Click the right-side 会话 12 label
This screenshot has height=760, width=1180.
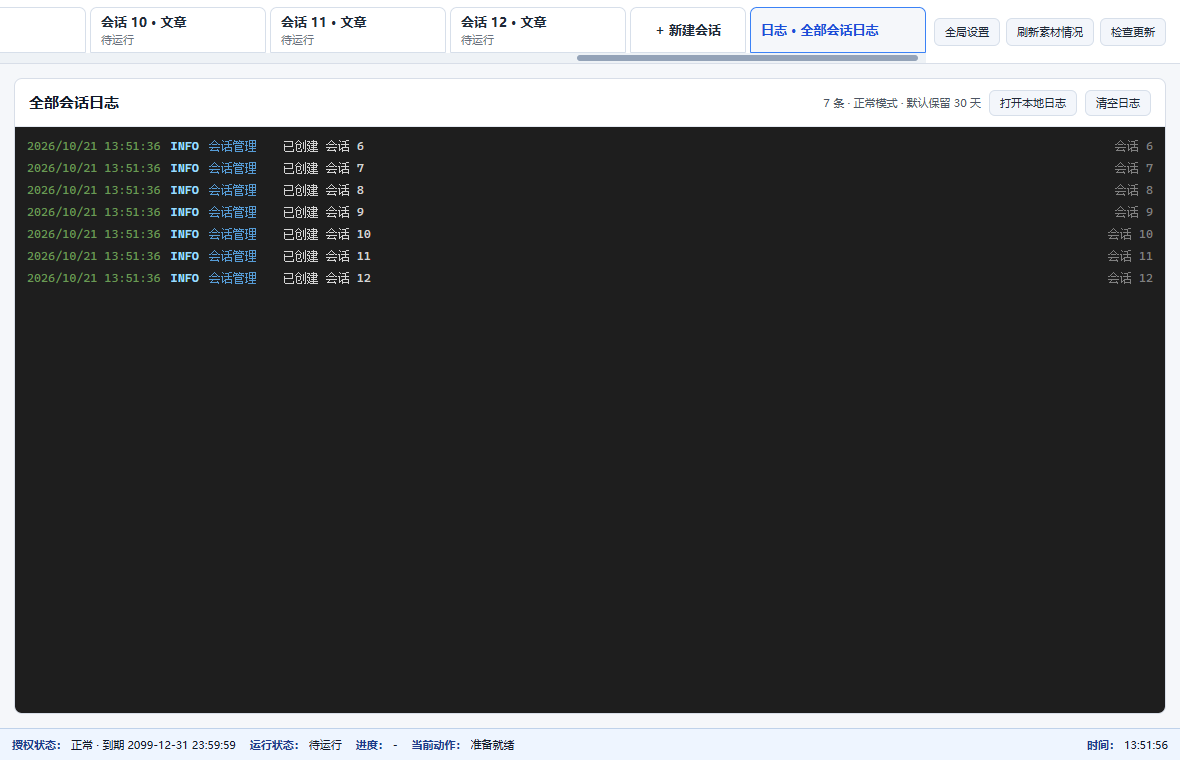coord(1130,278)
